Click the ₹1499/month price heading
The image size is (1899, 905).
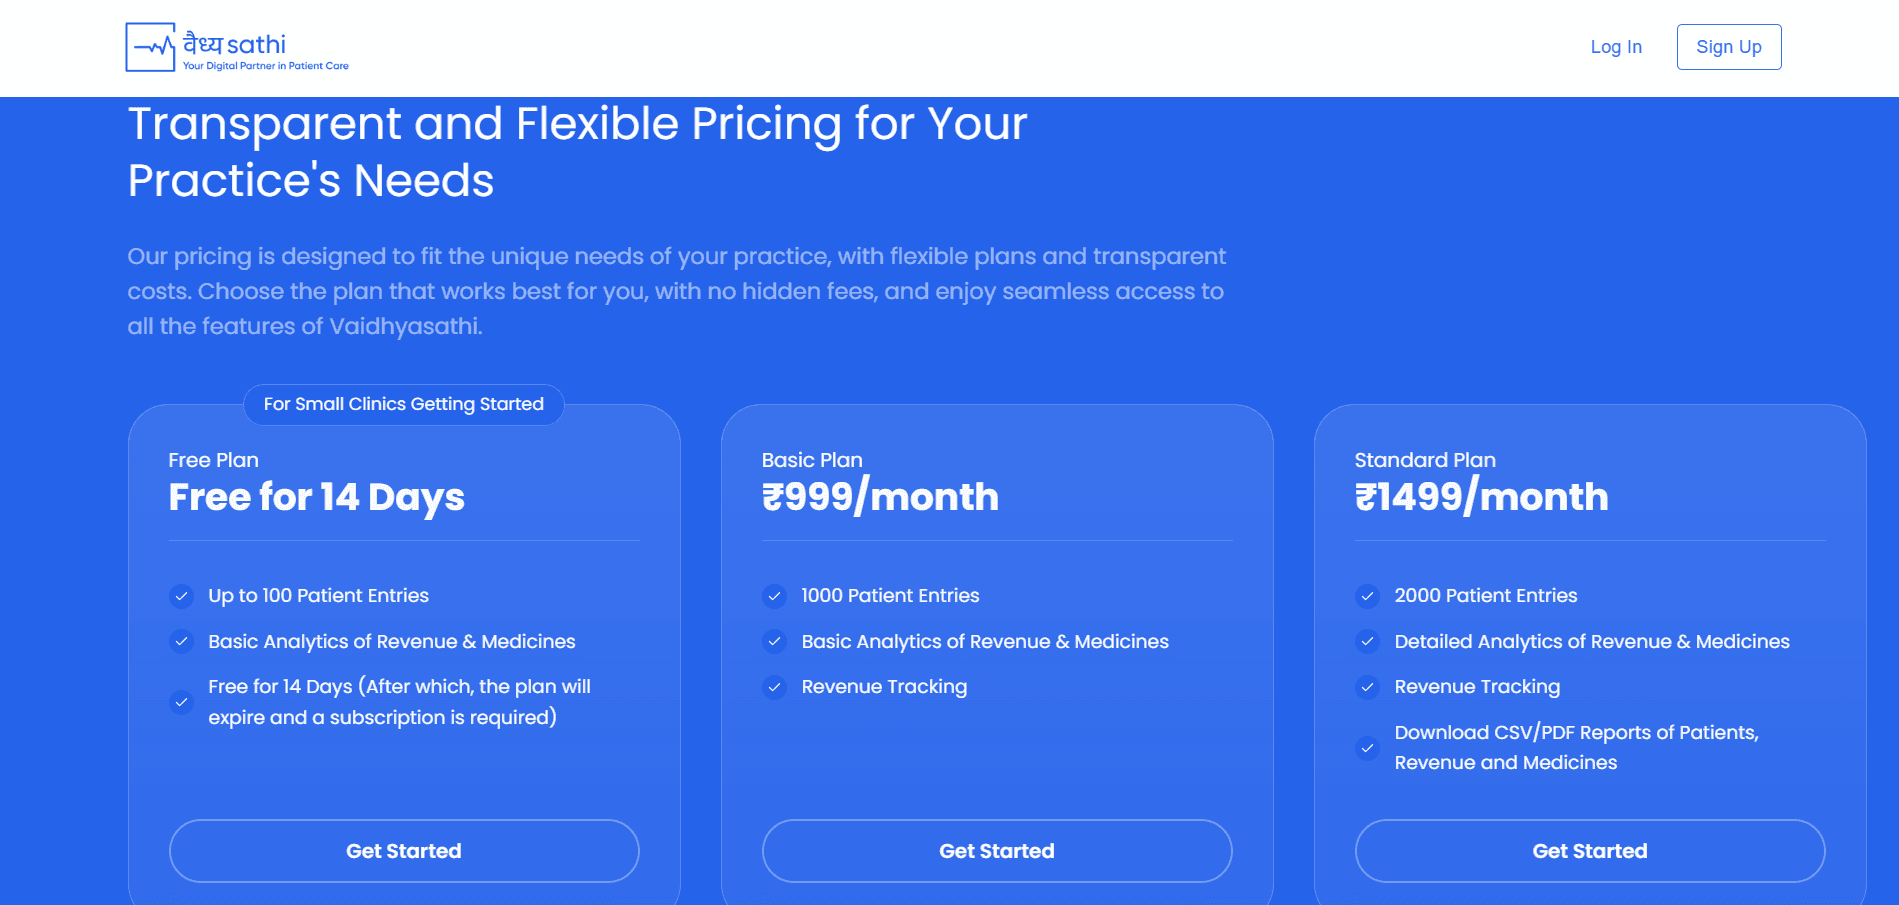point(1481,497)
